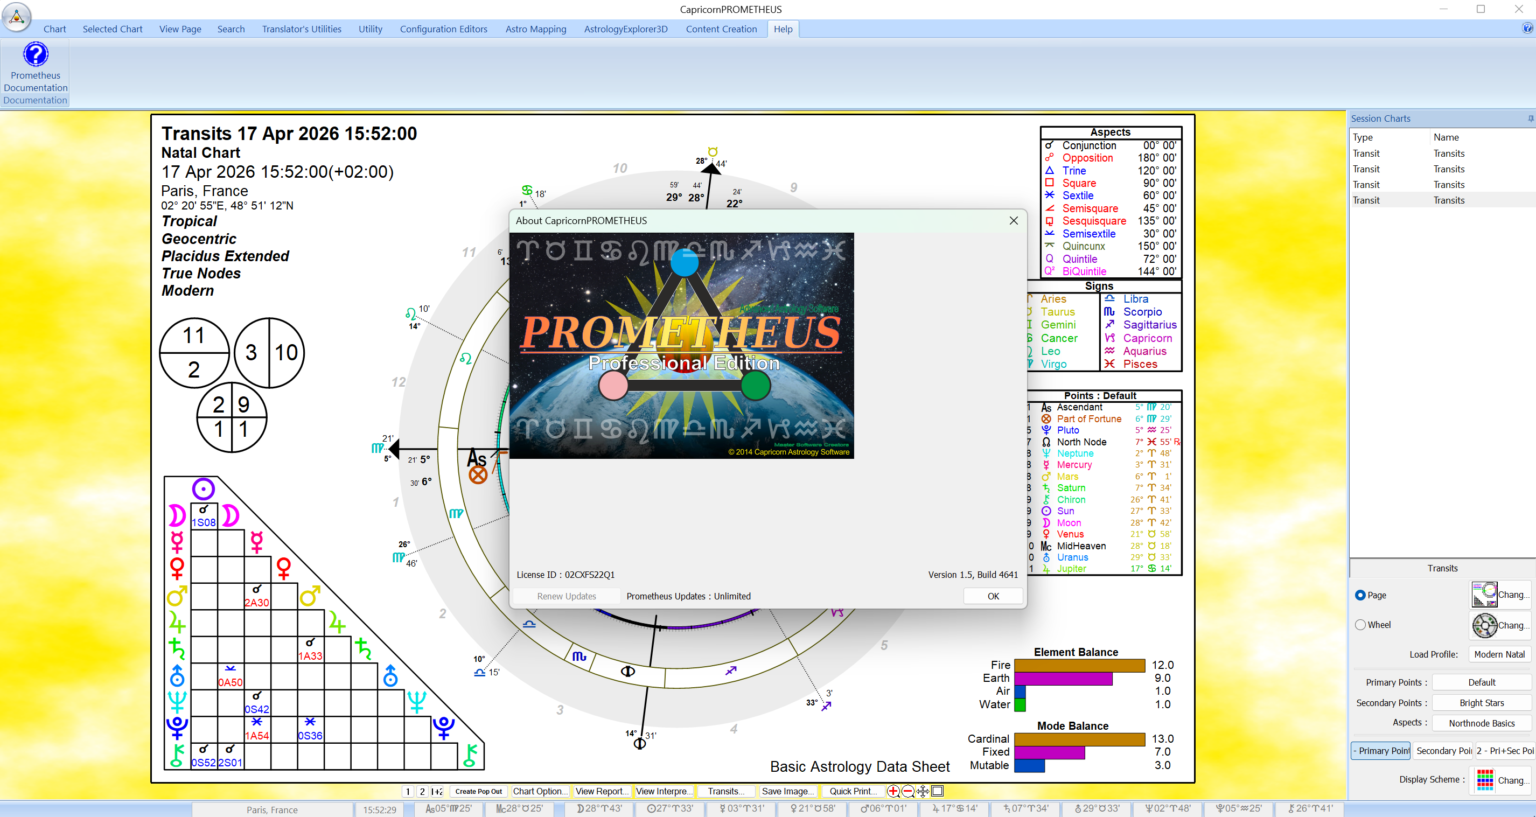Click the License ID 02CXFS22Q1 text

click(565, 575)
